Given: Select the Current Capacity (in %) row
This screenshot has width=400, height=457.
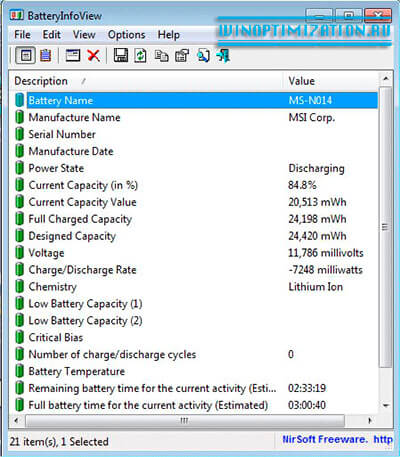Looking at the screenshot, I should pos(196,185).
